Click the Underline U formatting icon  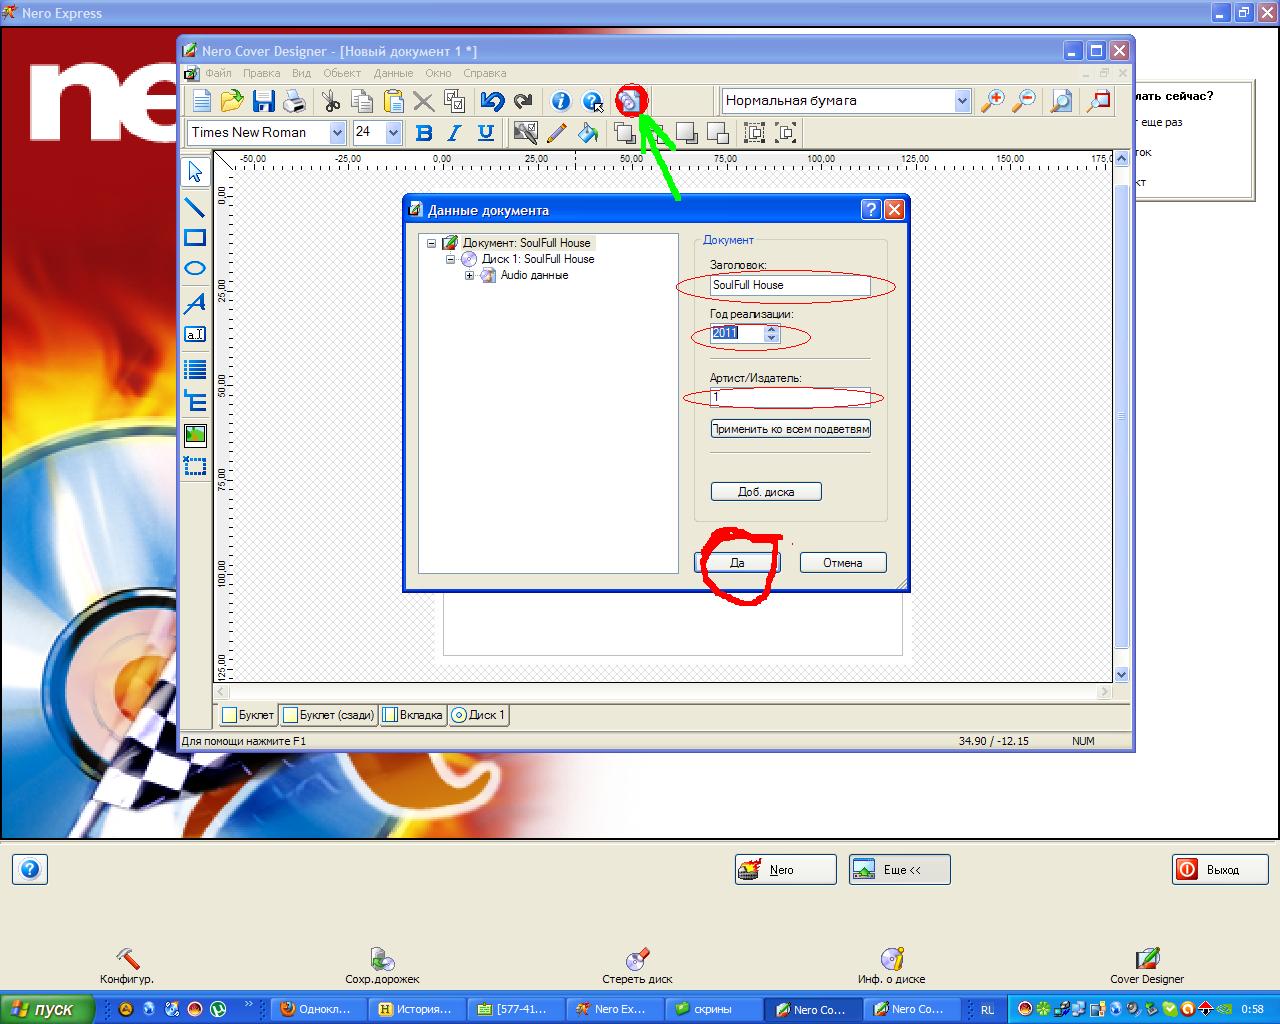(486, 132)
